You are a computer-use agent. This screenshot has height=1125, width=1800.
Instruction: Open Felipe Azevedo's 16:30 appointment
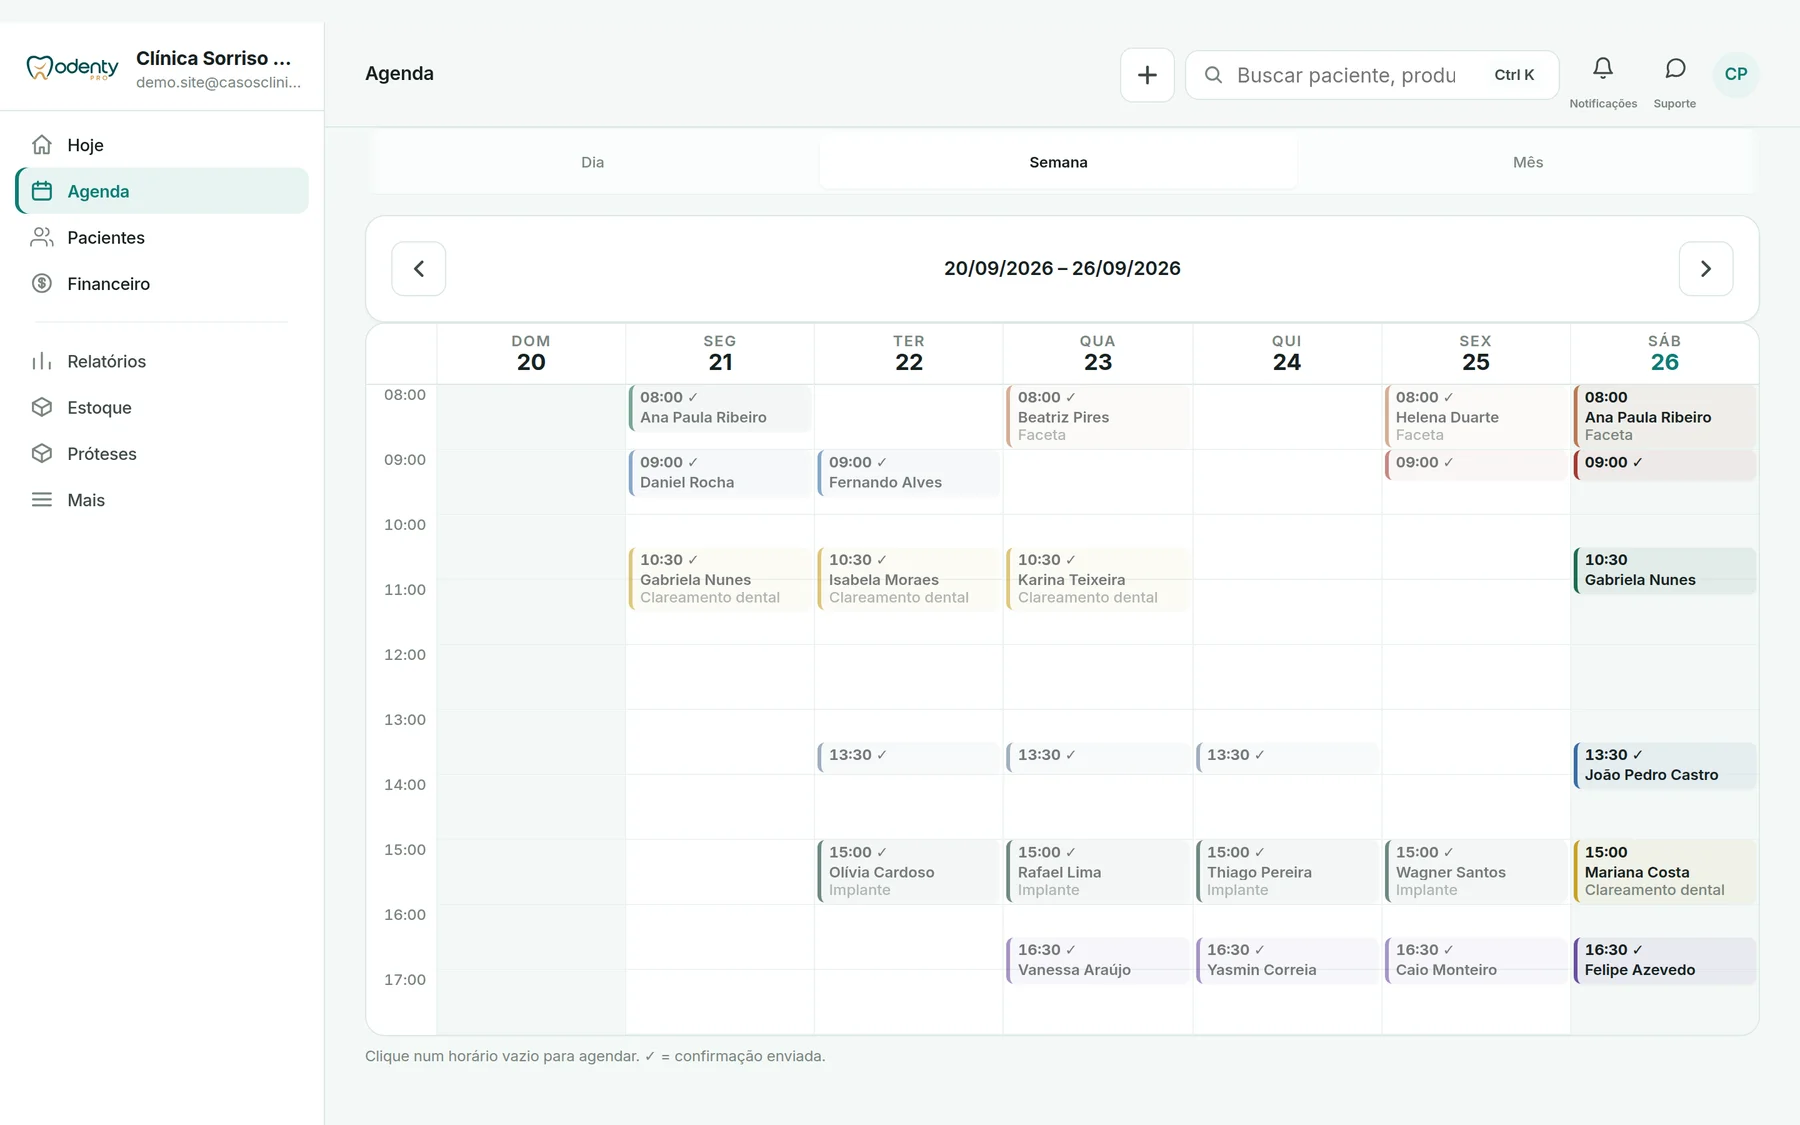click(x=1665, y=960)
